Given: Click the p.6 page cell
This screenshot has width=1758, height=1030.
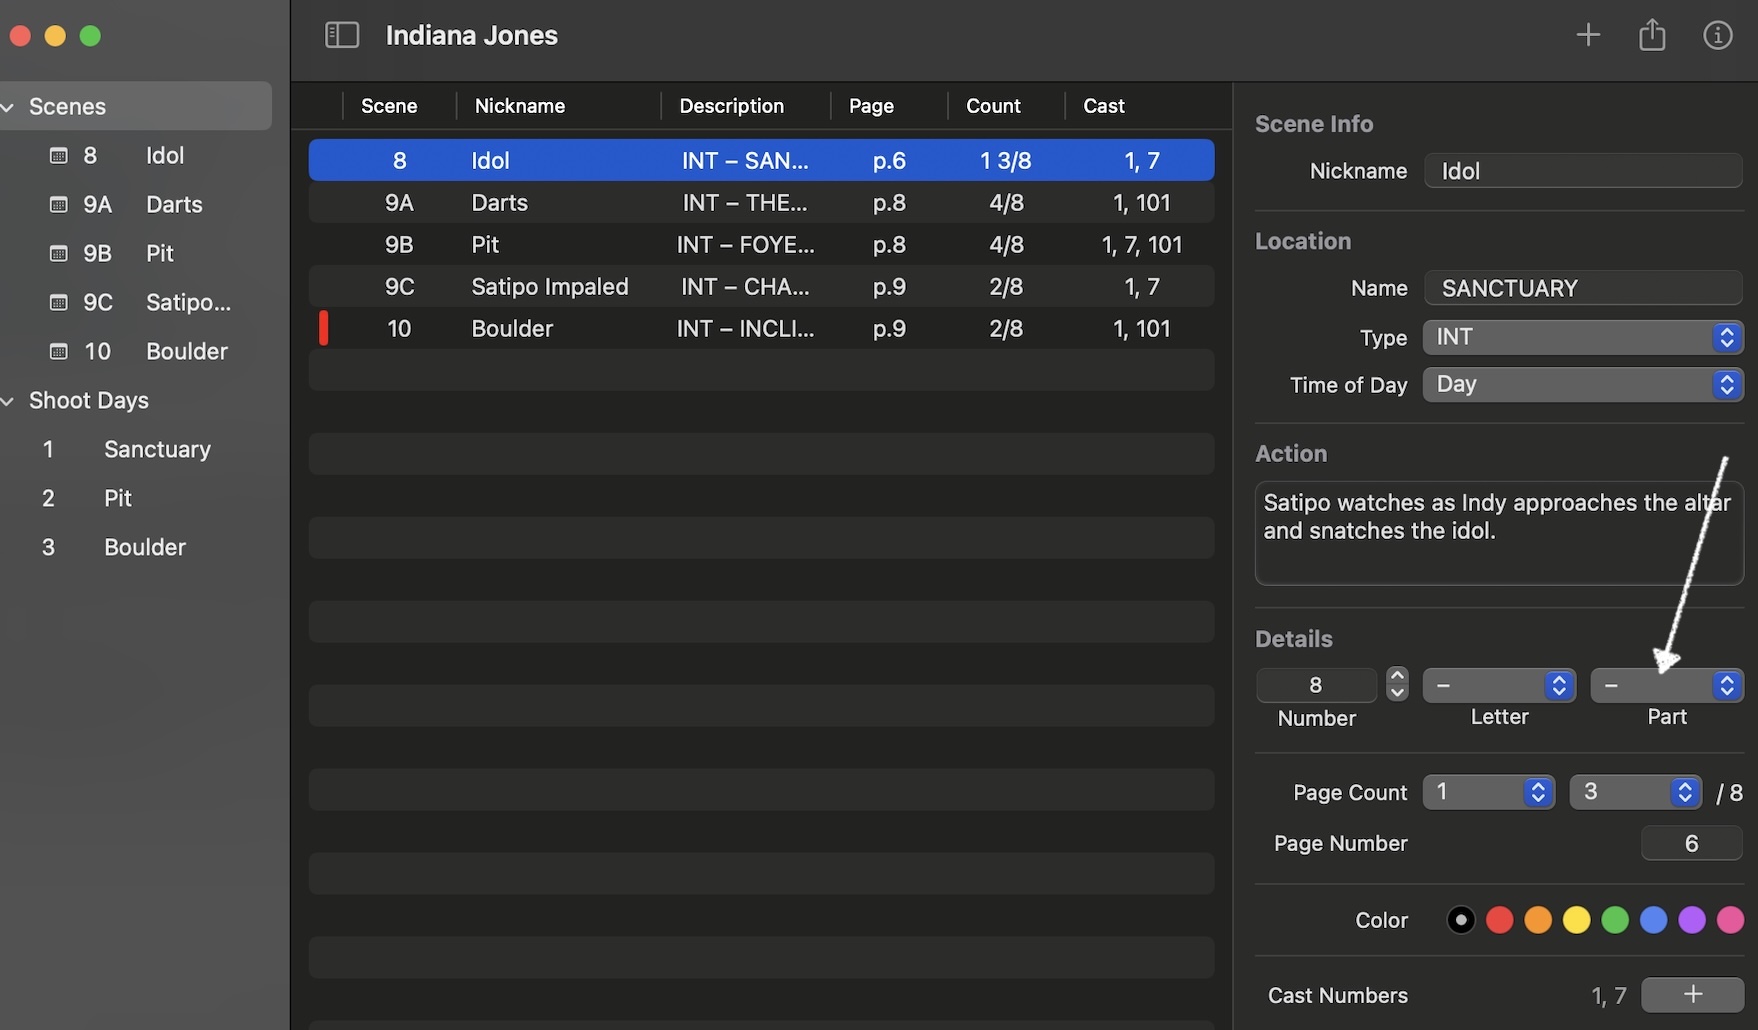Looking at the screenshot, I should [x=889, y=160].
